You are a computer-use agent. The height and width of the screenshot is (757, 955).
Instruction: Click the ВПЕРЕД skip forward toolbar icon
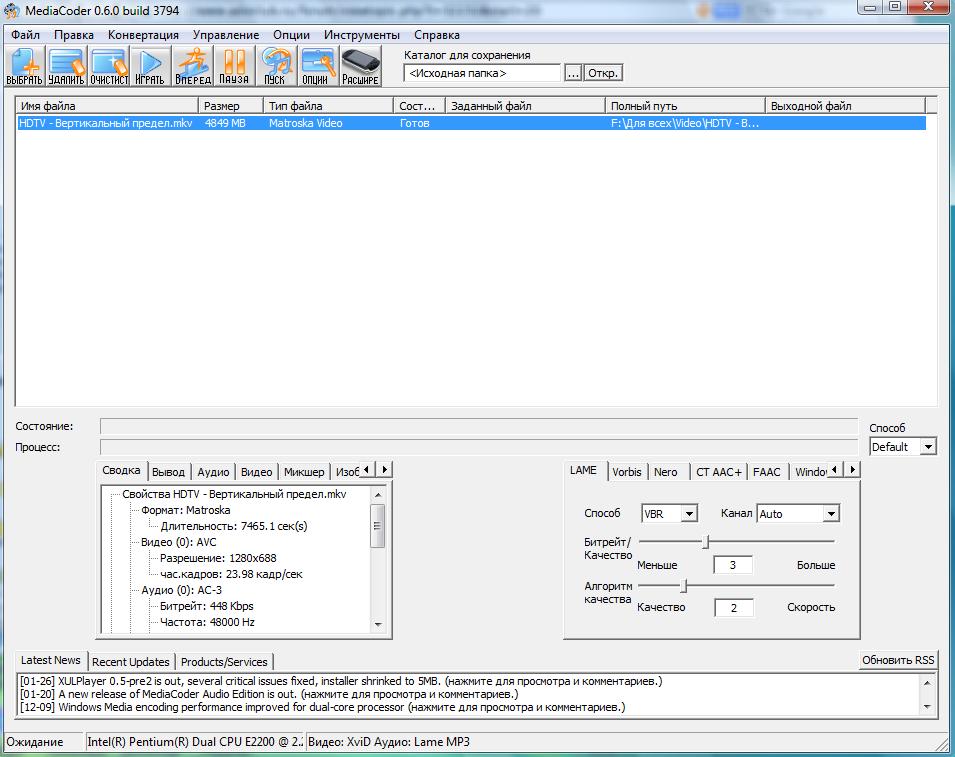(192, 66)
